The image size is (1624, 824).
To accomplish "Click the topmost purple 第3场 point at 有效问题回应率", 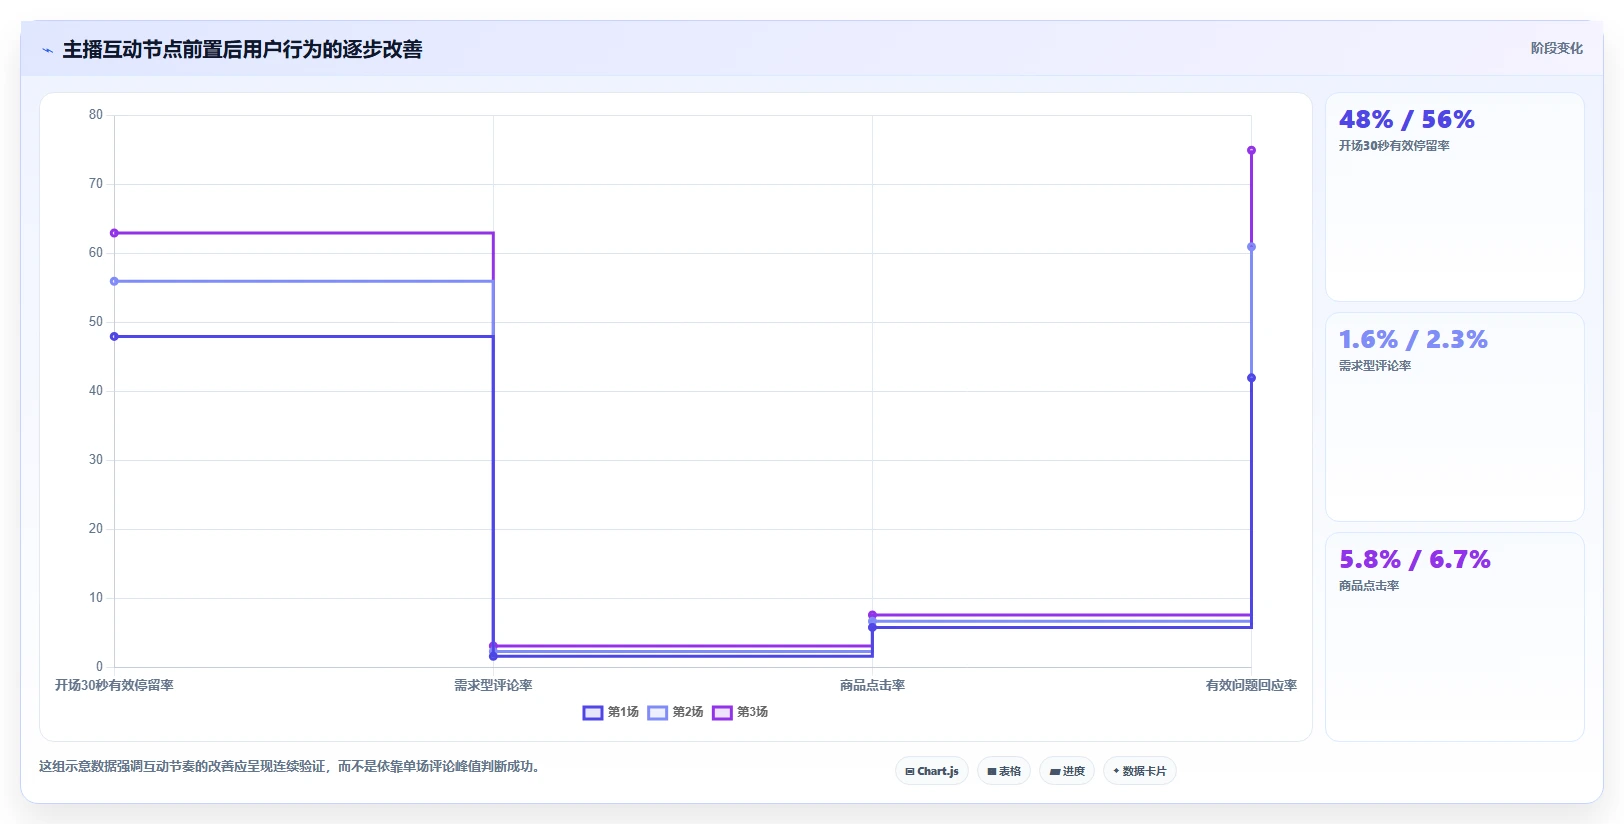I will coord(1251,150).
